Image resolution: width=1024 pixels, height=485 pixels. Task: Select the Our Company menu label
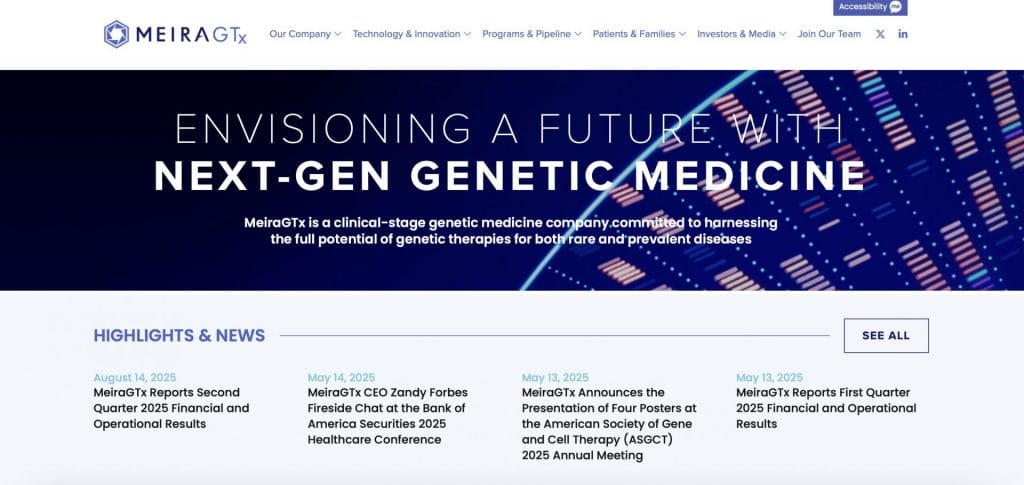point(299,34)
